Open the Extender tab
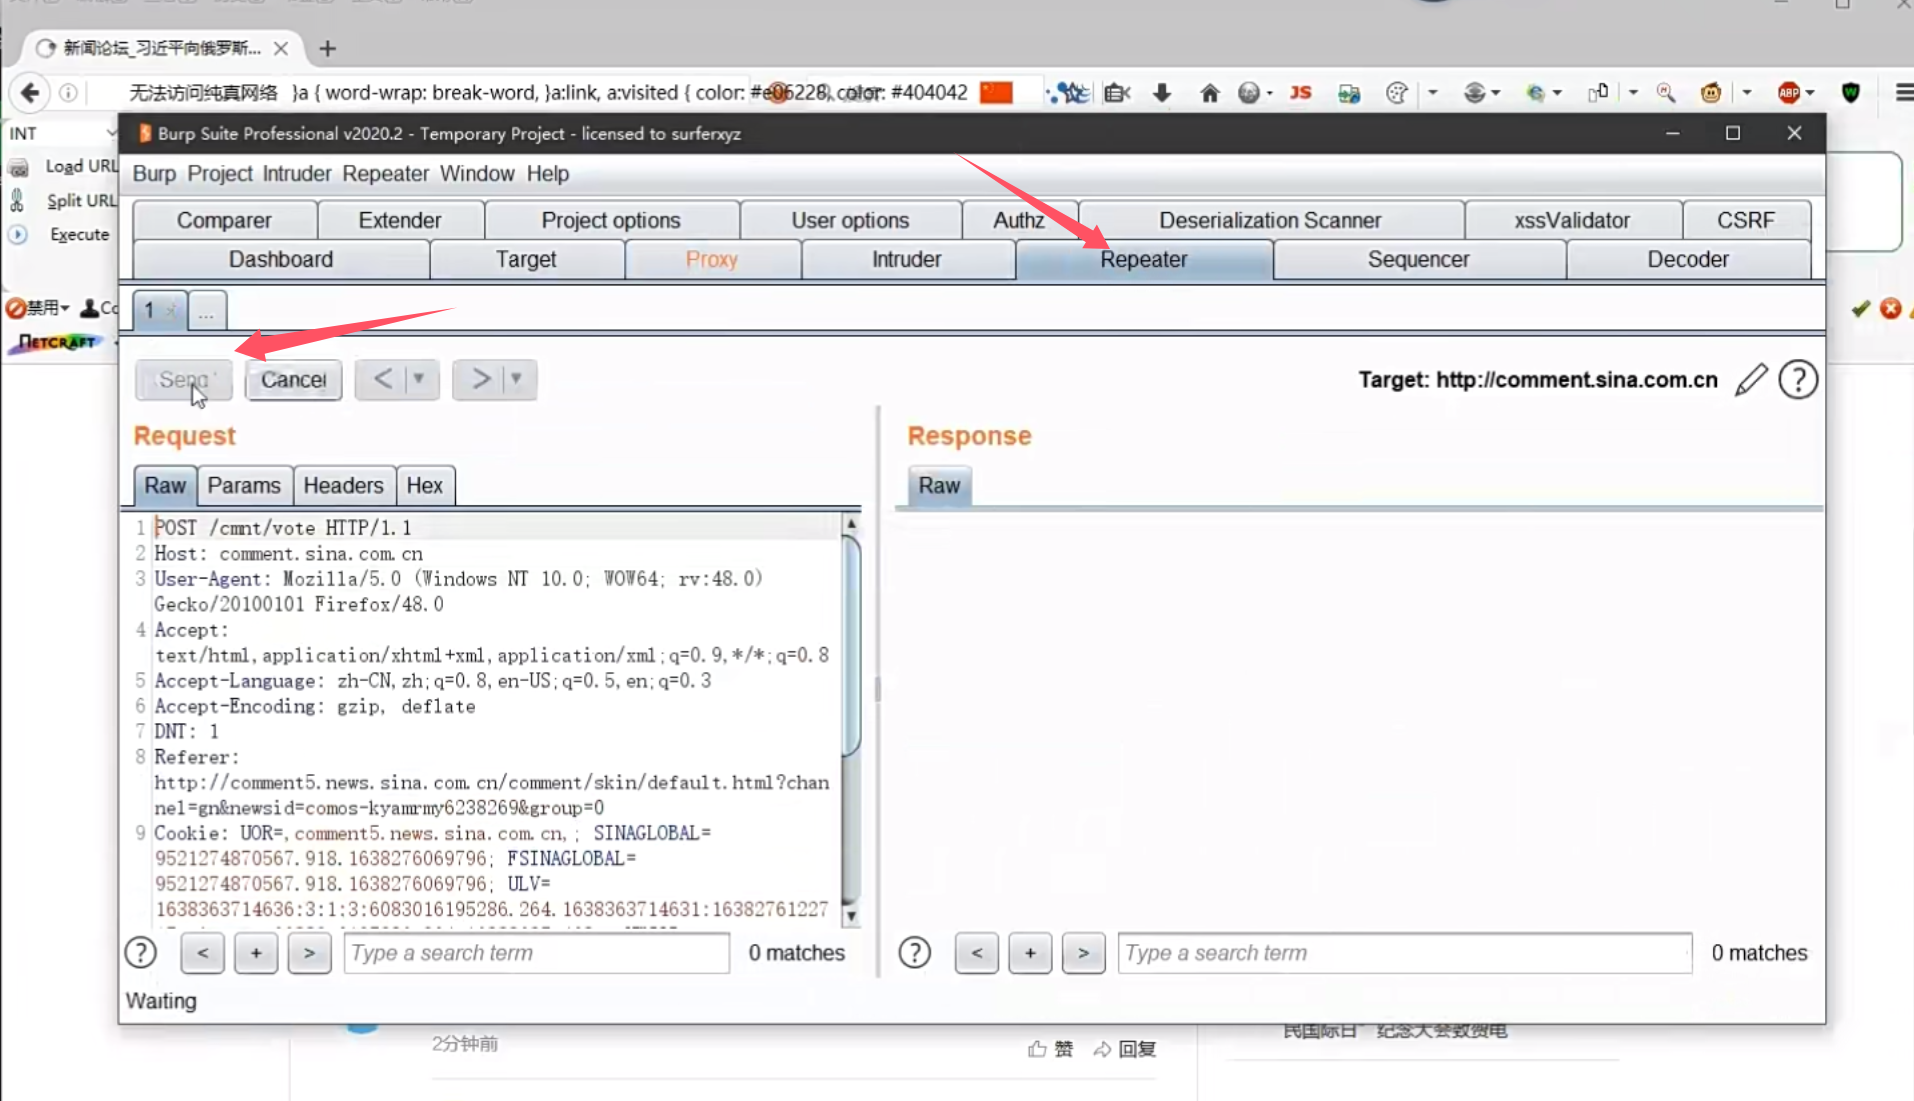 point(400,221)
